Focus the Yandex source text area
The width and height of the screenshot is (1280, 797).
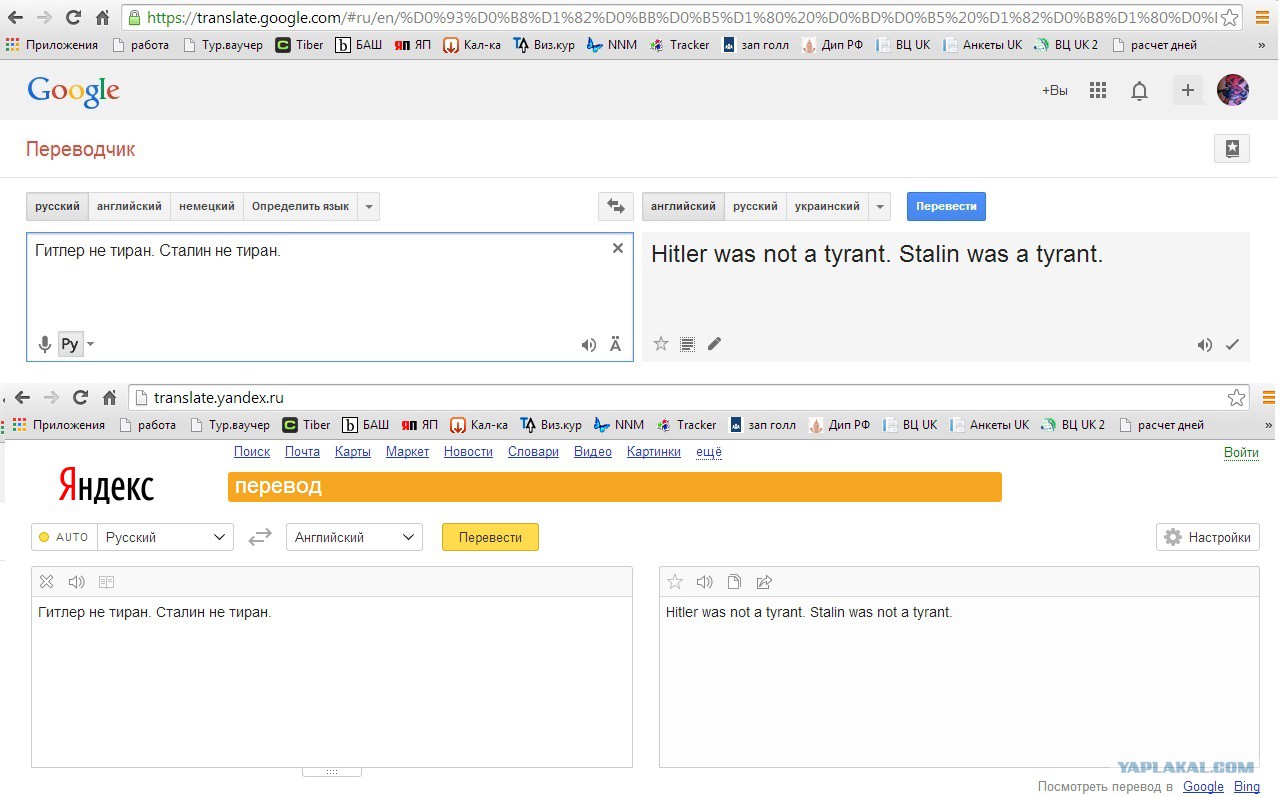[332, 682]
